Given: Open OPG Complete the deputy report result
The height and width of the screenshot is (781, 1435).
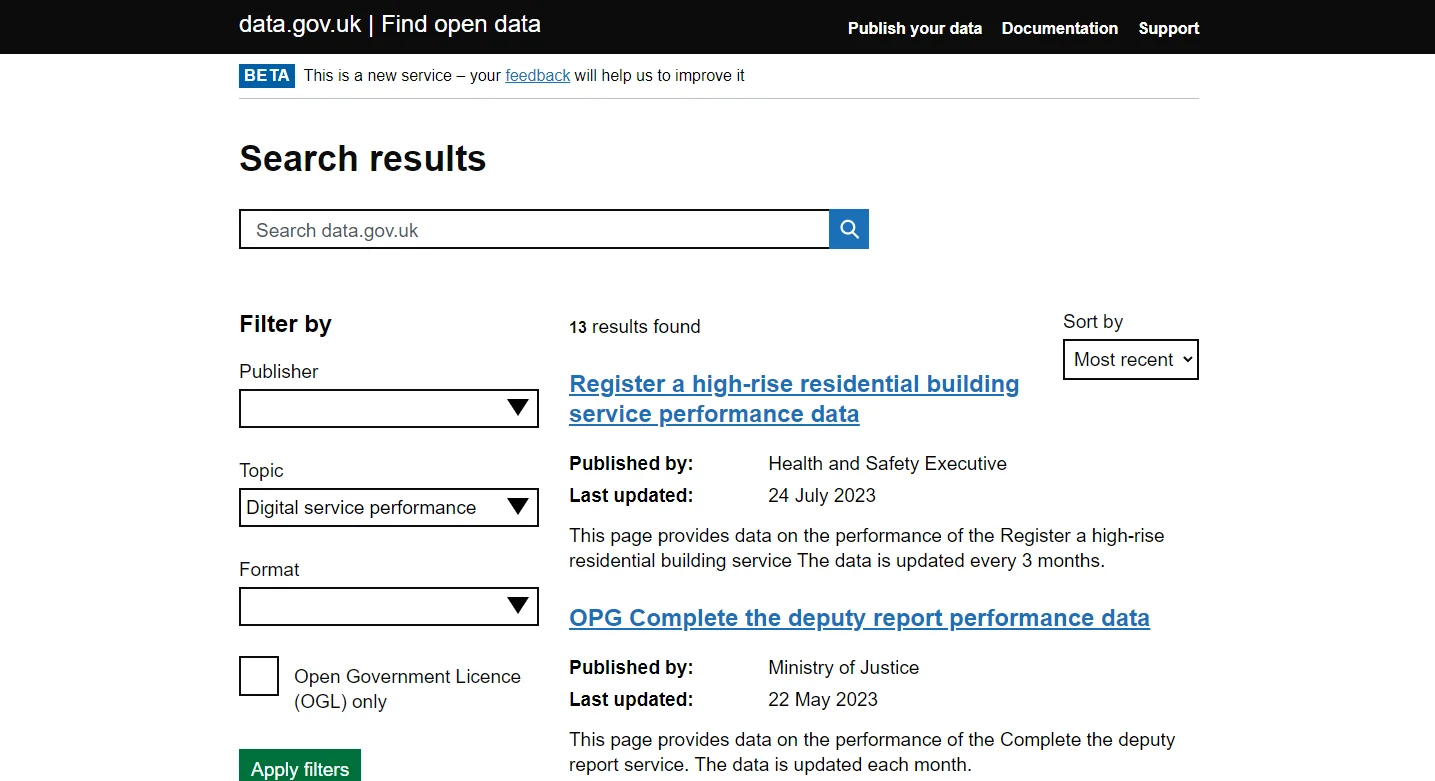Looking at the screenshot, I should tap(859, 617).
